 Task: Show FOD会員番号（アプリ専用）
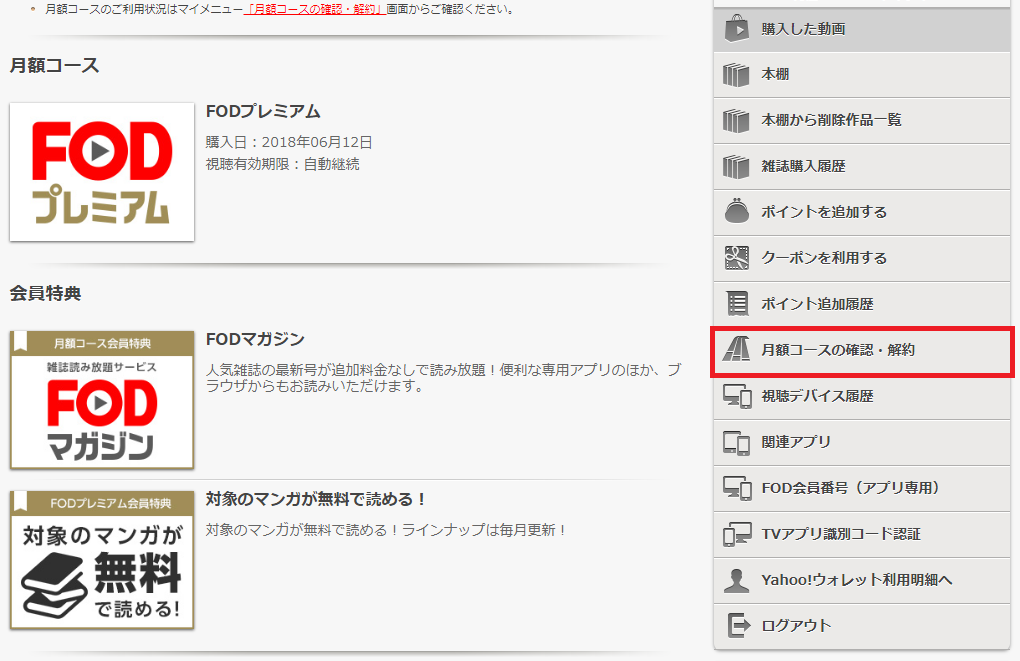[x=862, y=489]
